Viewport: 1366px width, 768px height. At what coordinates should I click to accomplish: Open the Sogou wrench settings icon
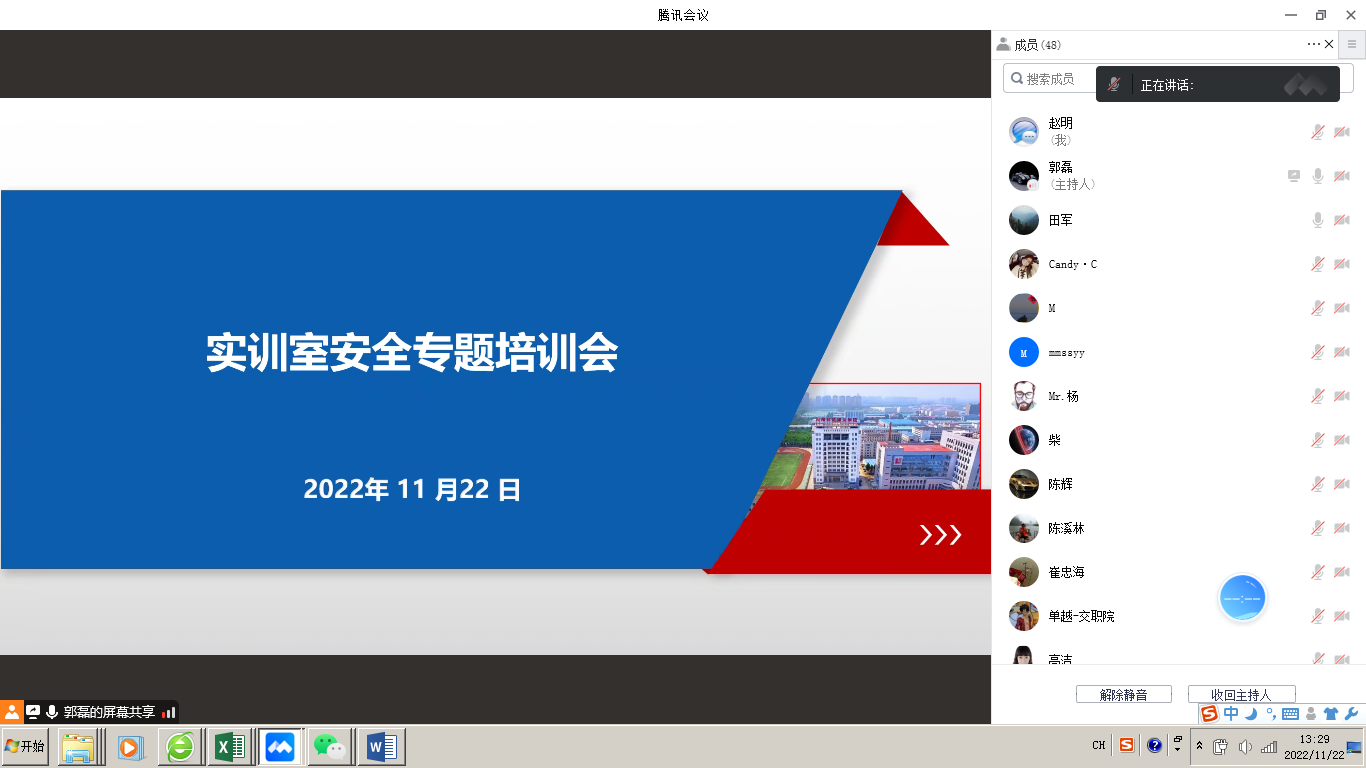pos(1352,714)
